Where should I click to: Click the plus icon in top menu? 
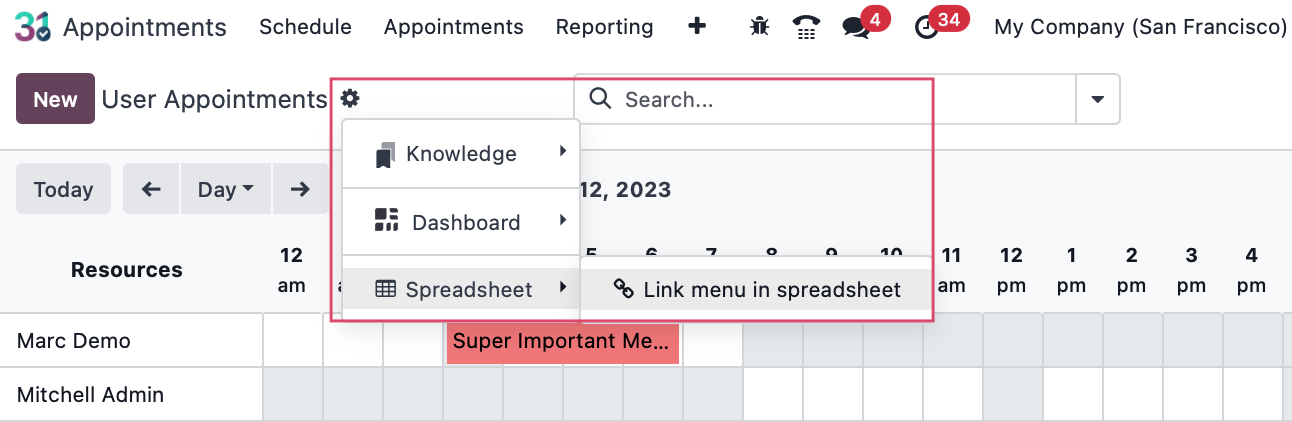pos(698,27)
